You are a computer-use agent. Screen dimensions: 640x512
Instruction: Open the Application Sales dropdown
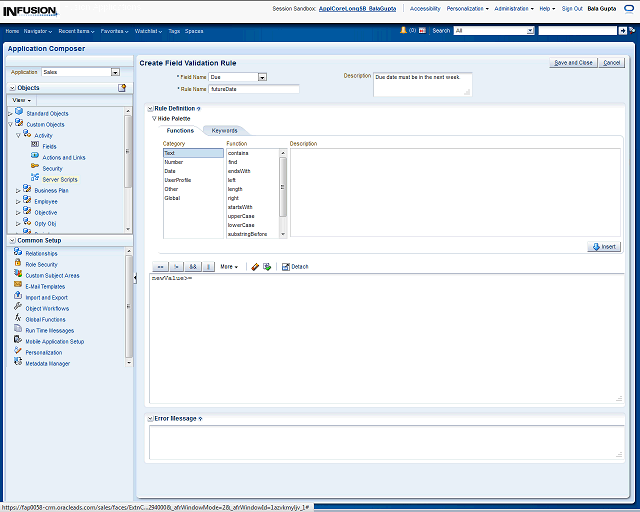click(115, 72)
